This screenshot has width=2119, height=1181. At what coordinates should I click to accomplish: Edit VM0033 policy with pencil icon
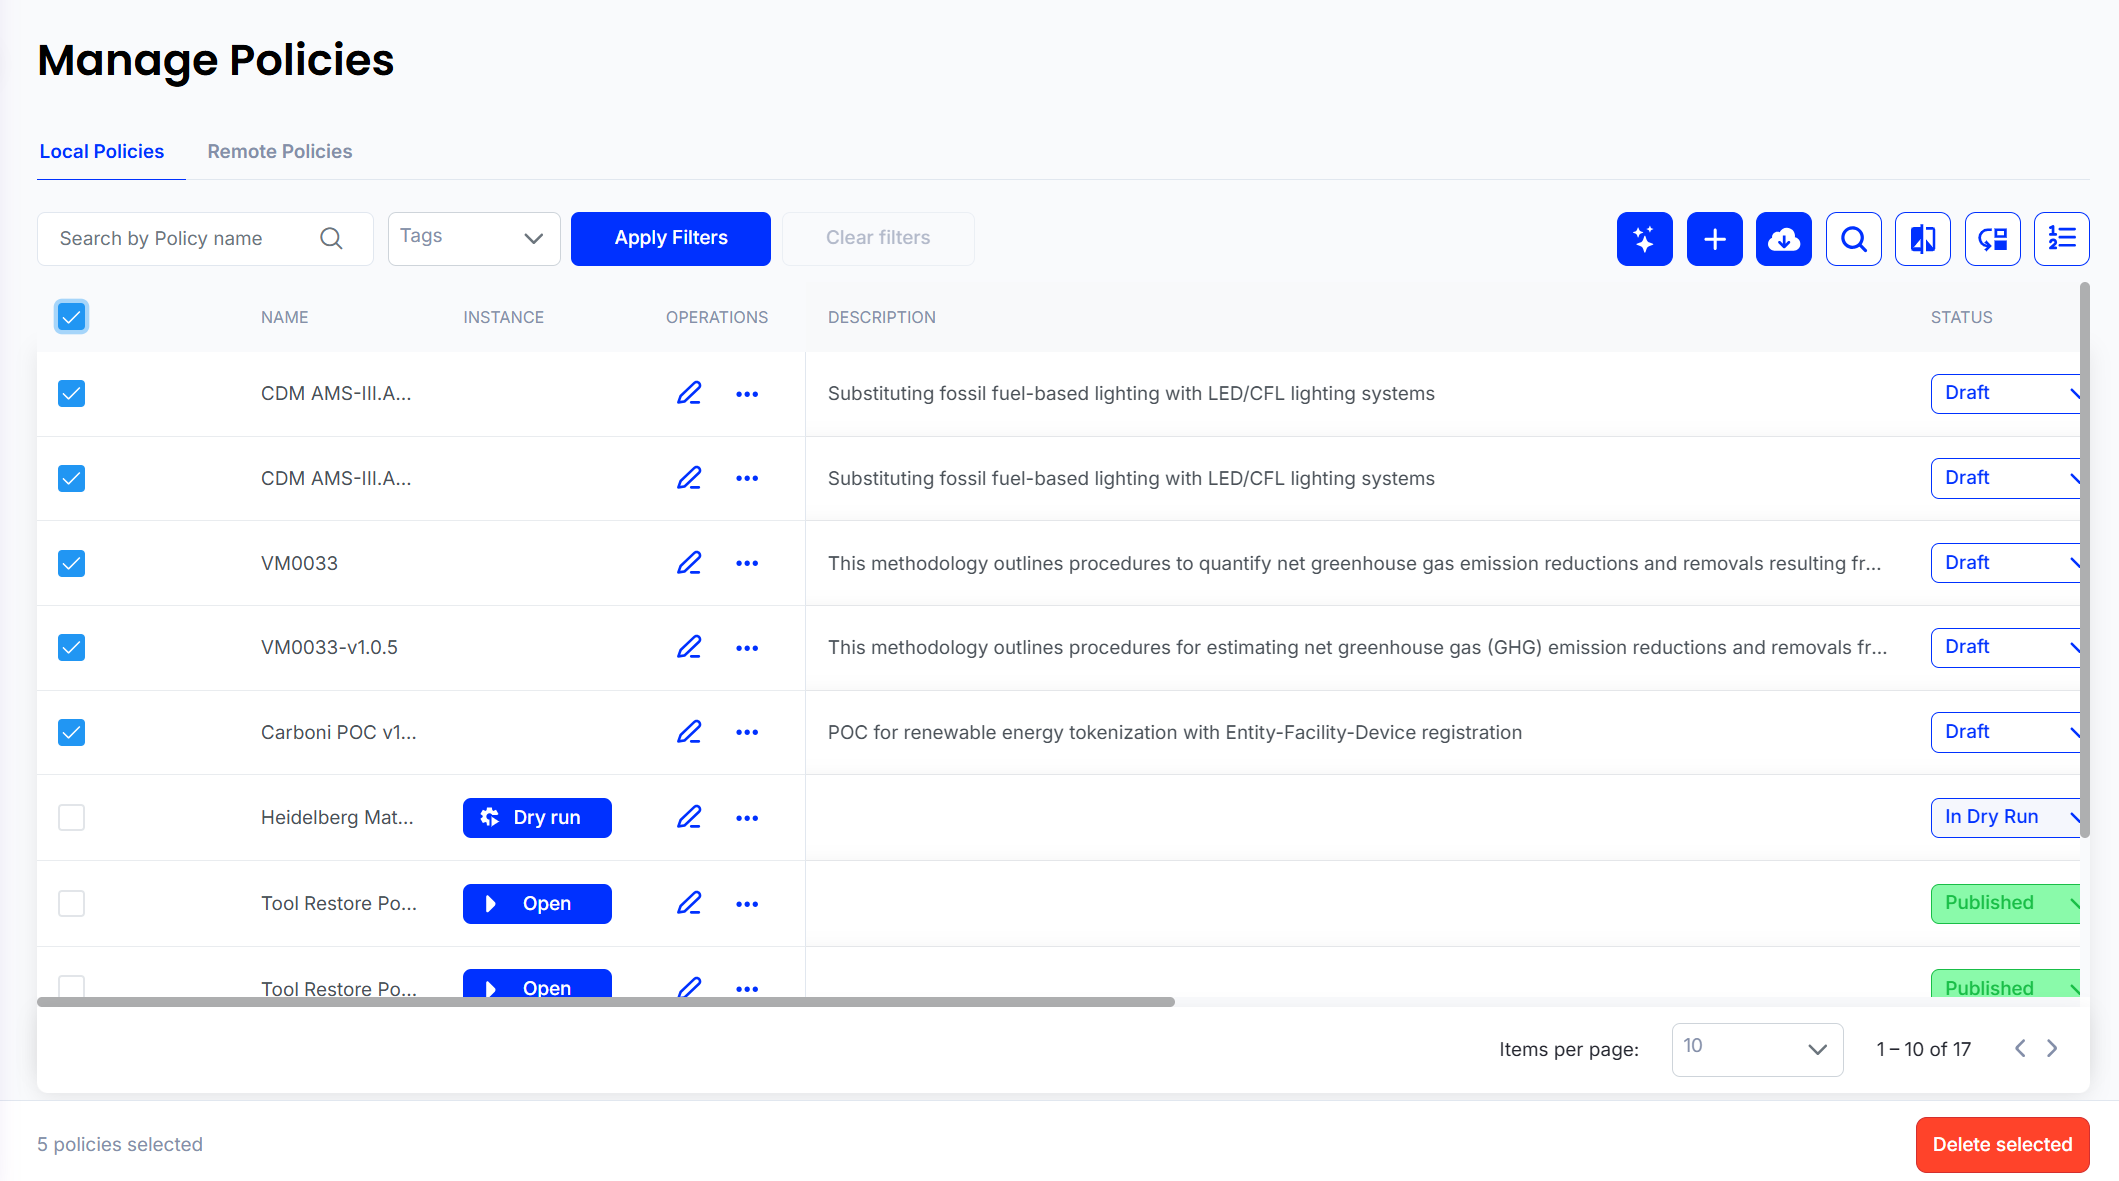(x=689, y=563)
